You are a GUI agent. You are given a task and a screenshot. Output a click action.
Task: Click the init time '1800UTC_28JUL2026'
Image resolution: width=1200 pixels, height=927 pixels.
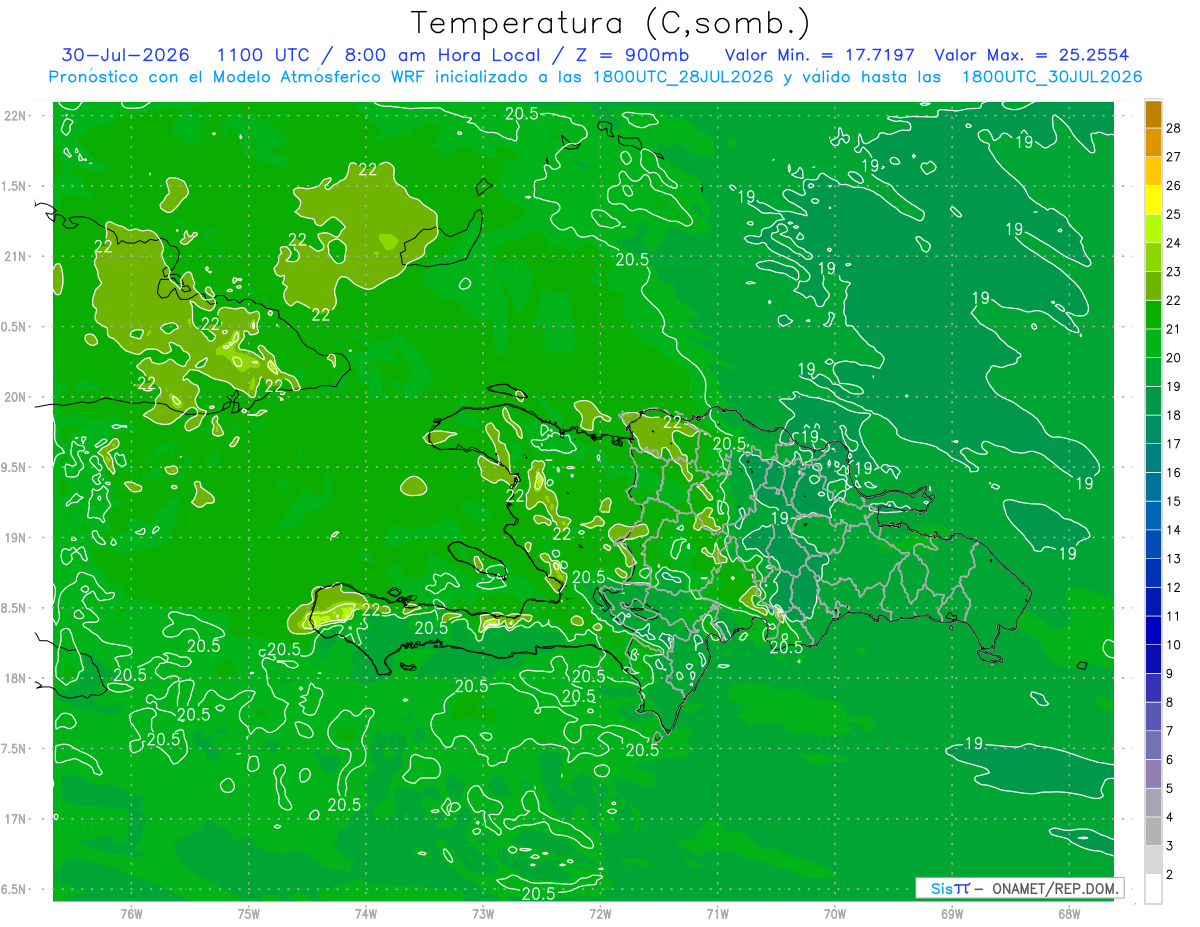[x=683, y=77]
